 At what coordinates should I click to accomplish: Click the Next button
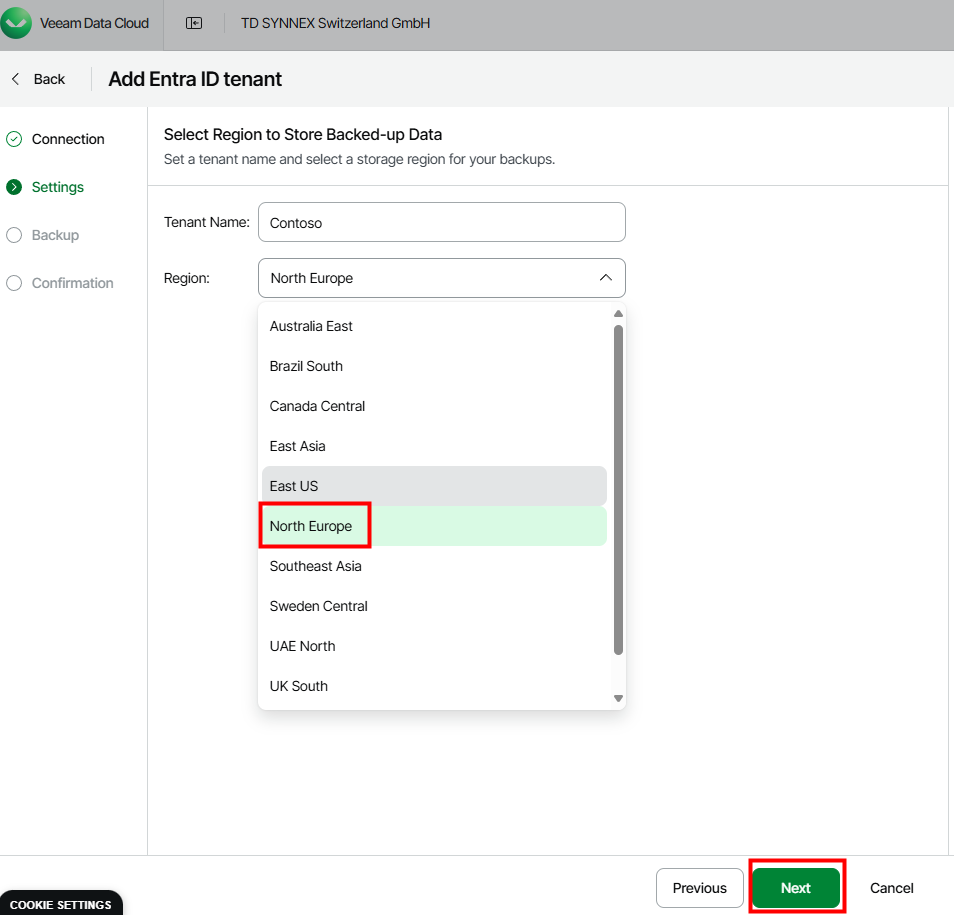[x=795, y=888]
